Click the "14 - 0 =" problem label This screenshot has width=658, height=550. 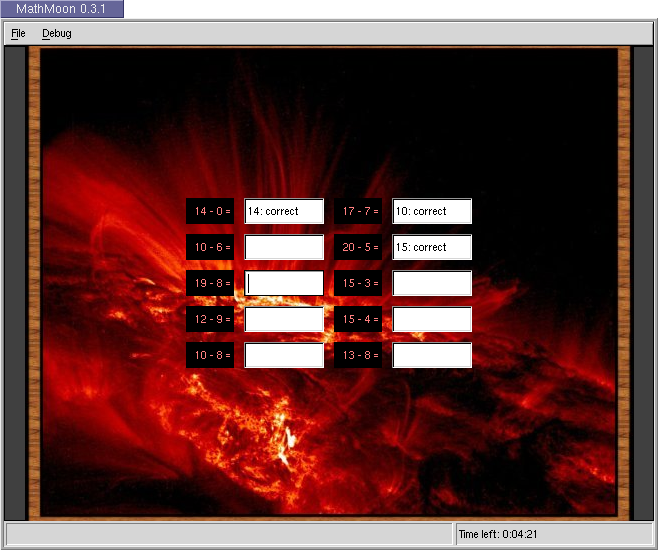coord(211,211)
